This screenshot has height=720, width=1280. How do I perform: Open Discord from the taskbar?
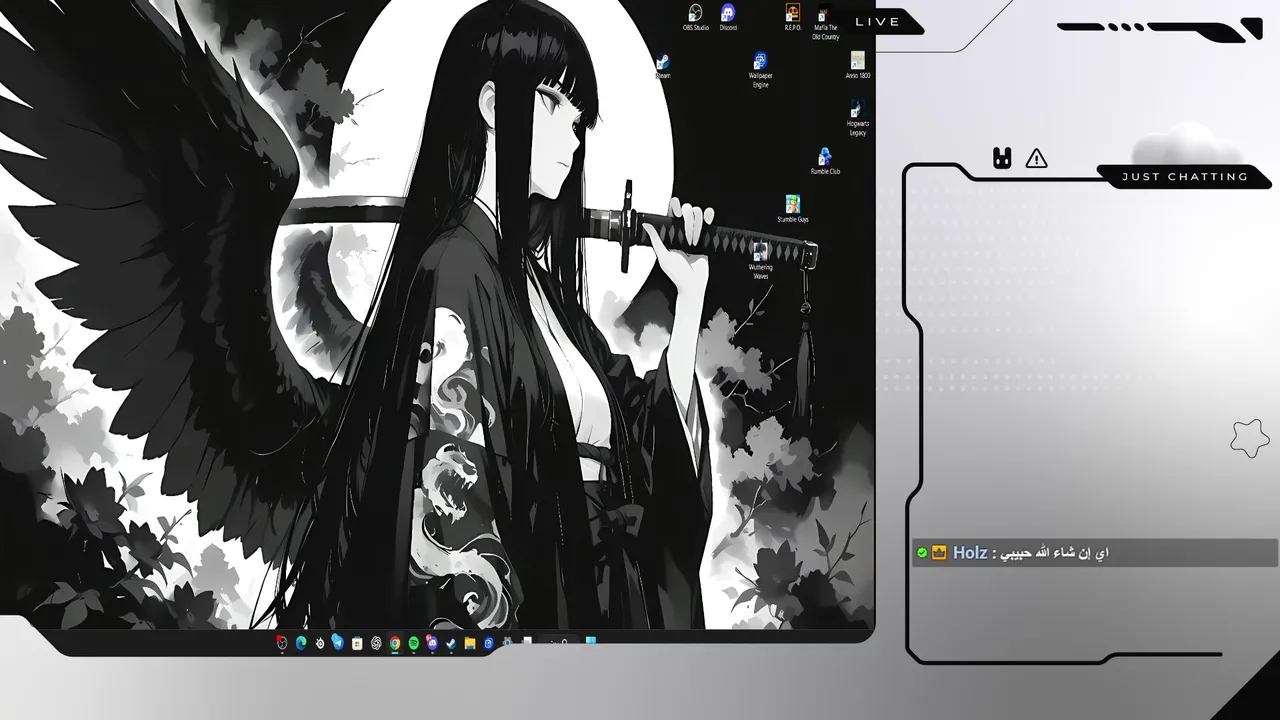[x=432, y=643]
